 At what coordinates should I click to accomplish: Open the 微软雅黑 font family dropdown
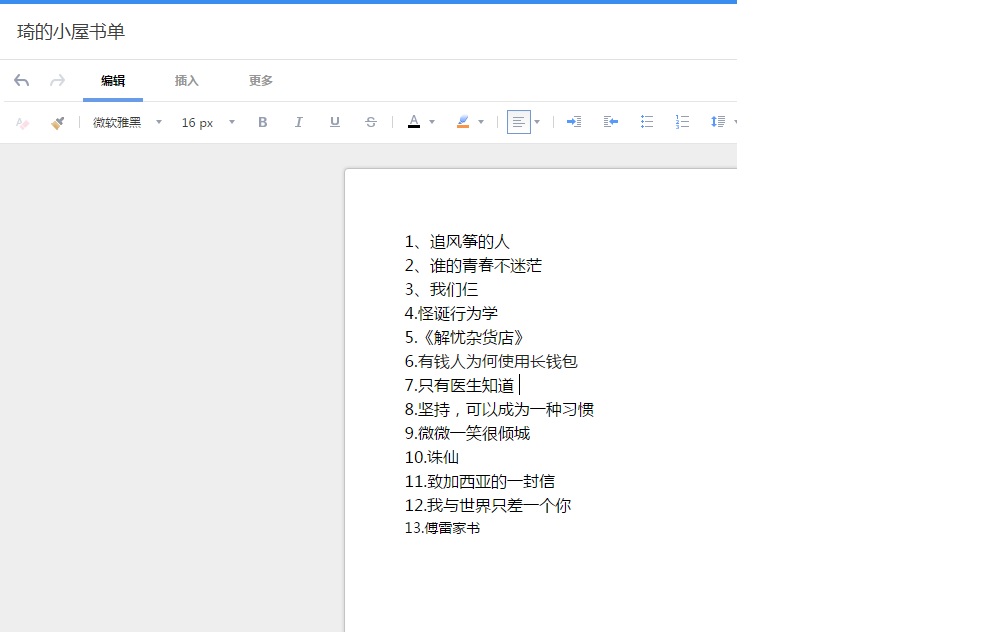tap(127, 122)
